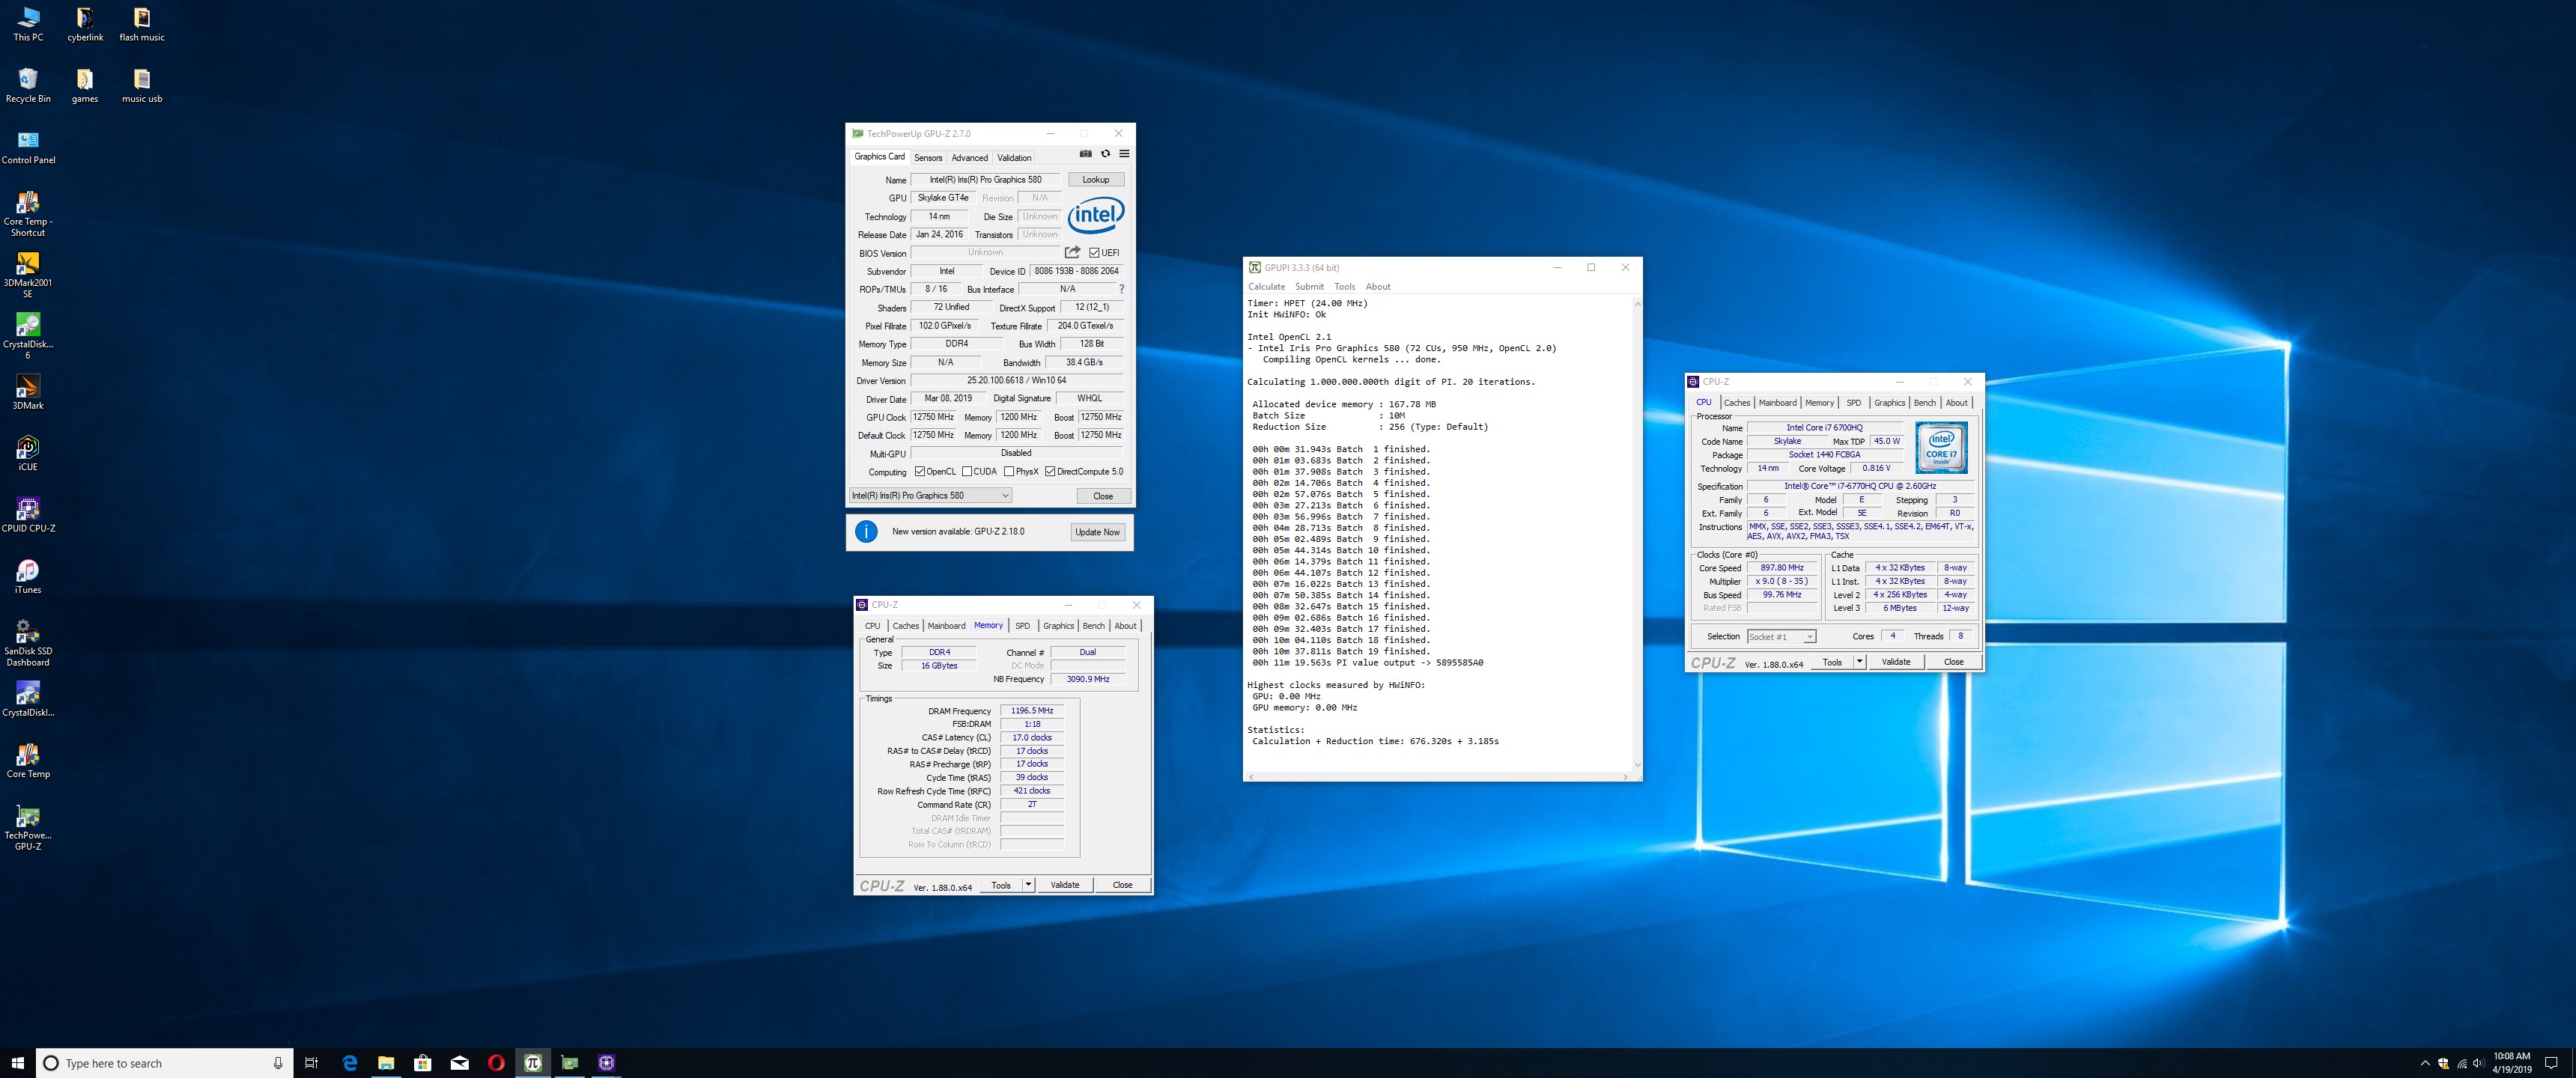Select the Recycle Bin icon

(x=28, y=85)
